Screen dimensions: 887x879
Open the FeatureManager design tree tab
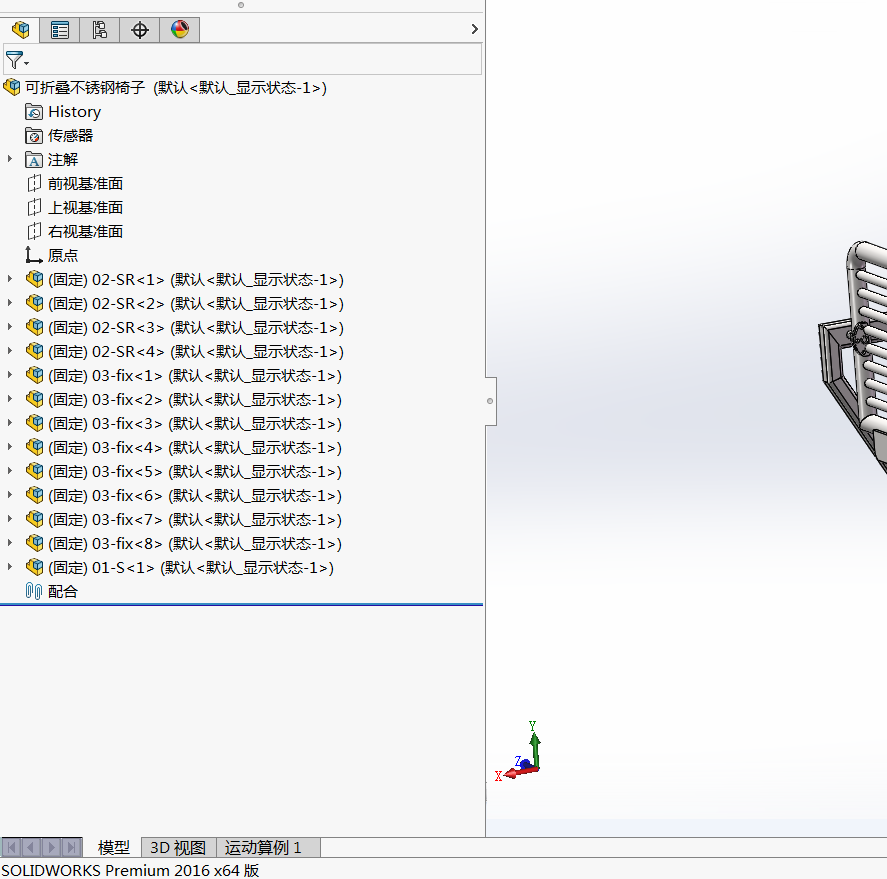[x=20, y=29]
